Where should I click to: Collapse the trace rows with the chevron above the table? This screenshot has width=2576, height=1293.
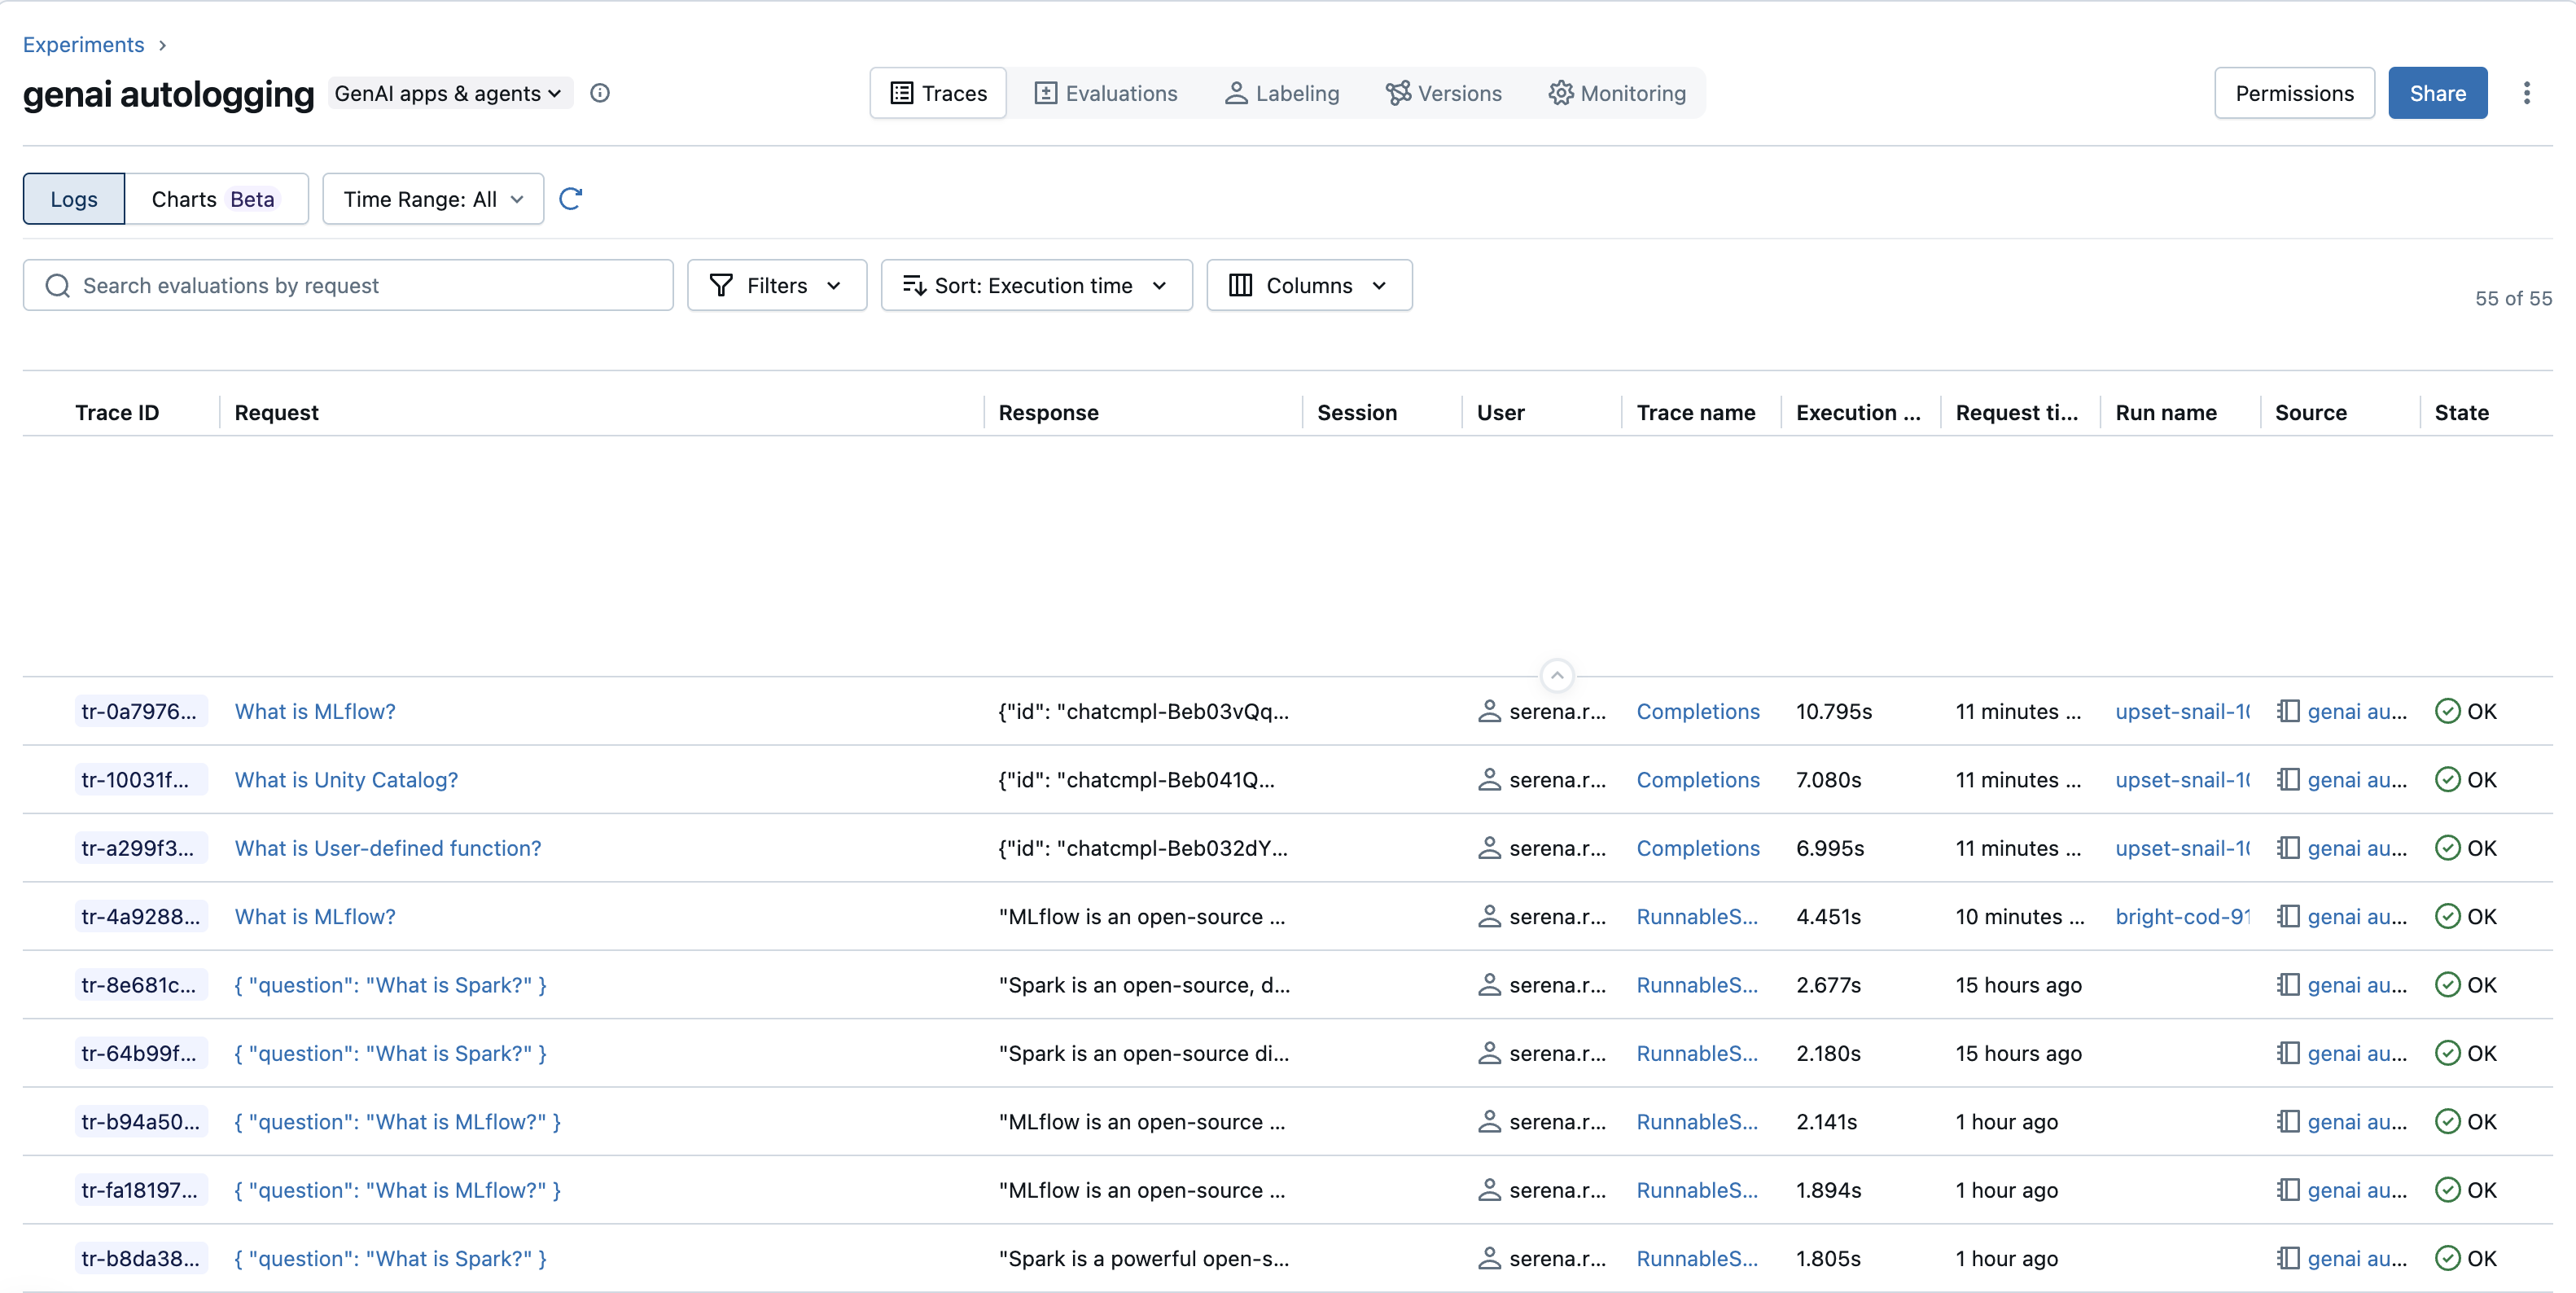(1557, 674)
